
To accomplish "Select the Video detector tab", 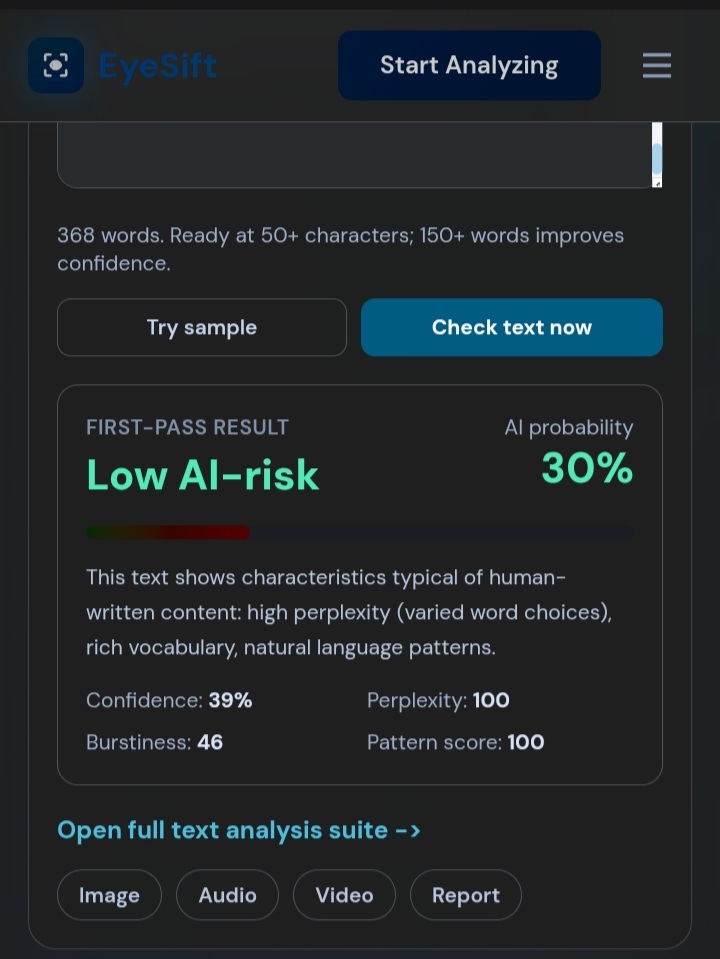I will (344, 895).
